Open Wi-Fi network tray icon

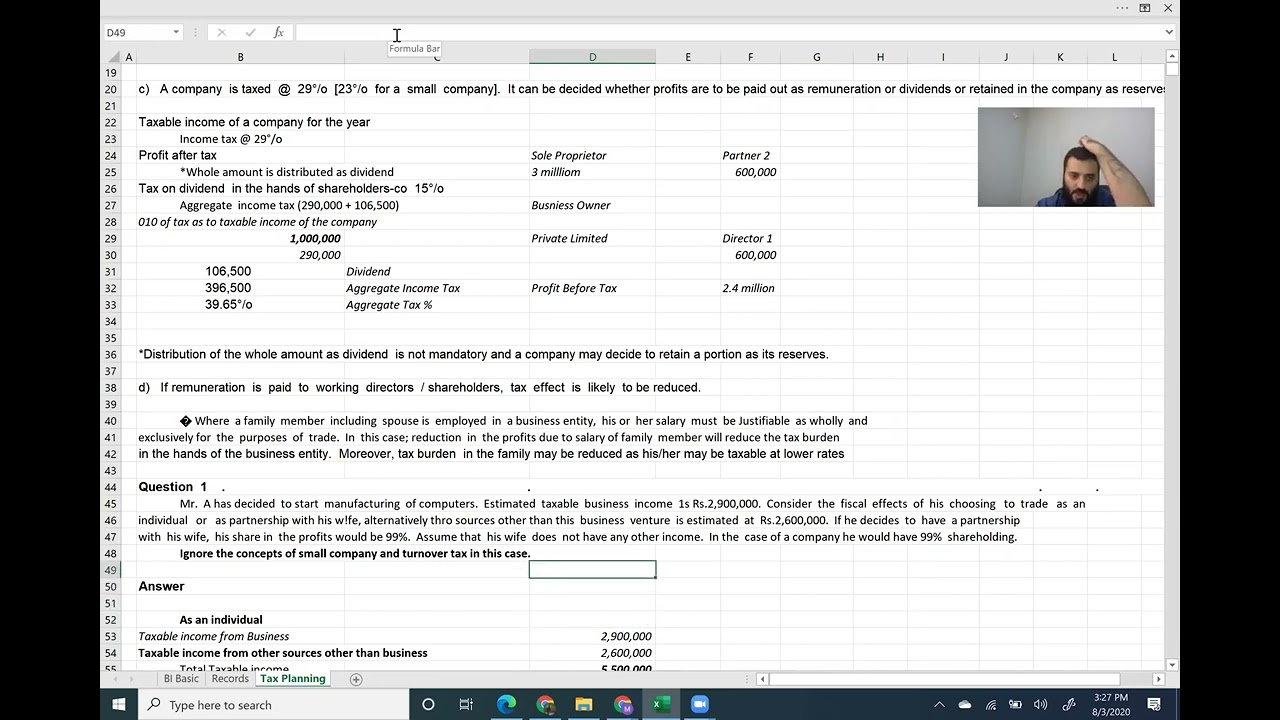(x=991, y=704)
